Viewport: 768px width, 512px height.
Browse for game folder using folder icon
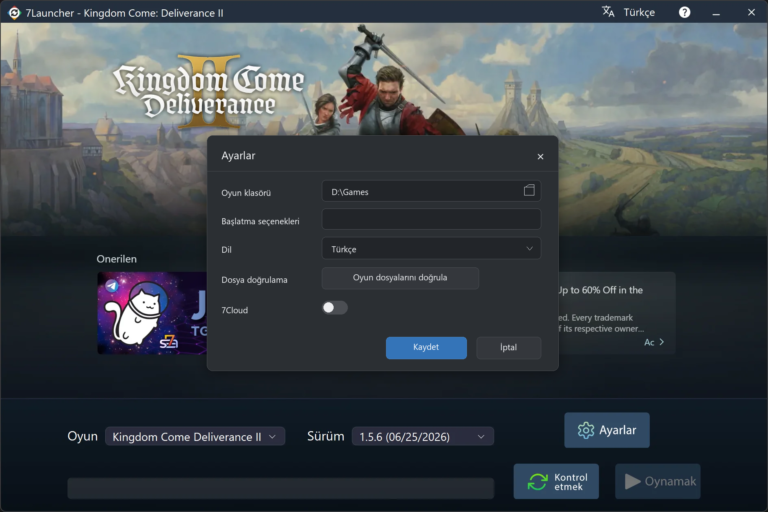point(529,191)
